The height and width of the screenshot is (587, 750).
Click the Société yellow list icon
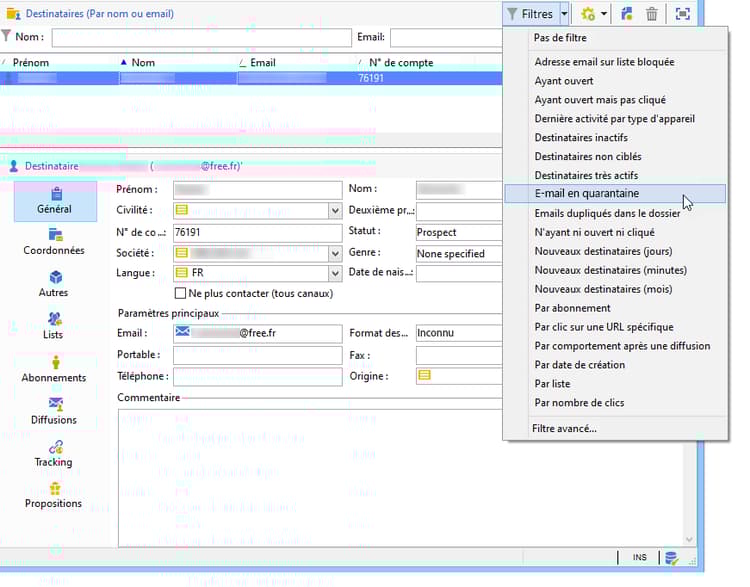(181, 252)
